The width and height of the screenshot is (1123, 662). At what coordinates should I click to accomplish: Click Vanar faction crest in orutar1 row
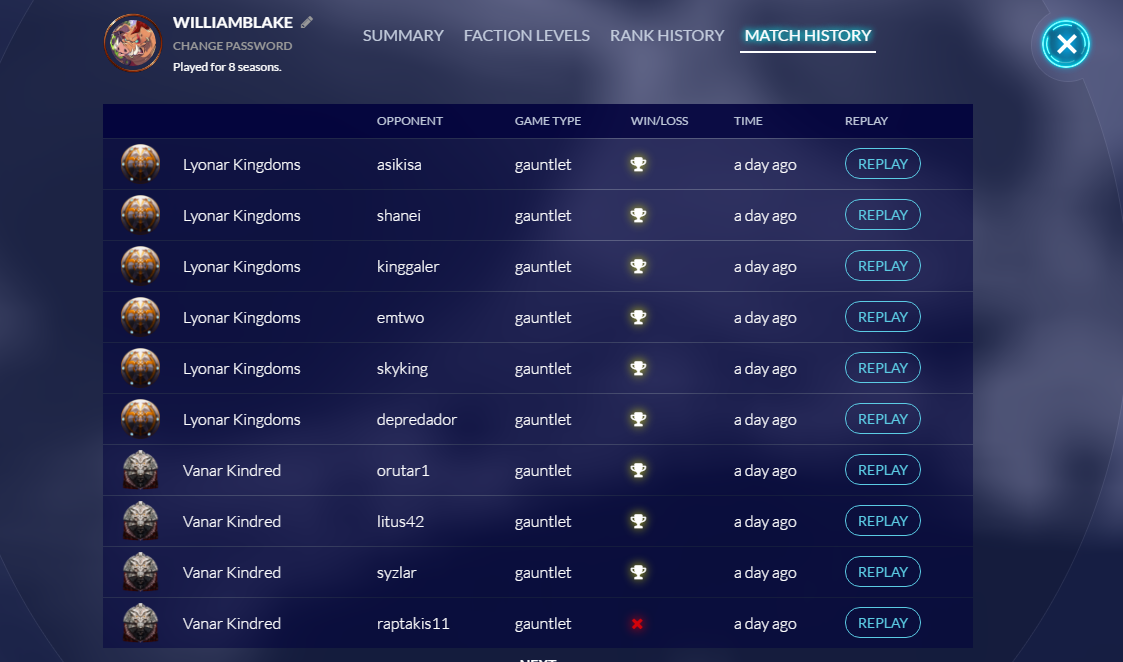140,470
